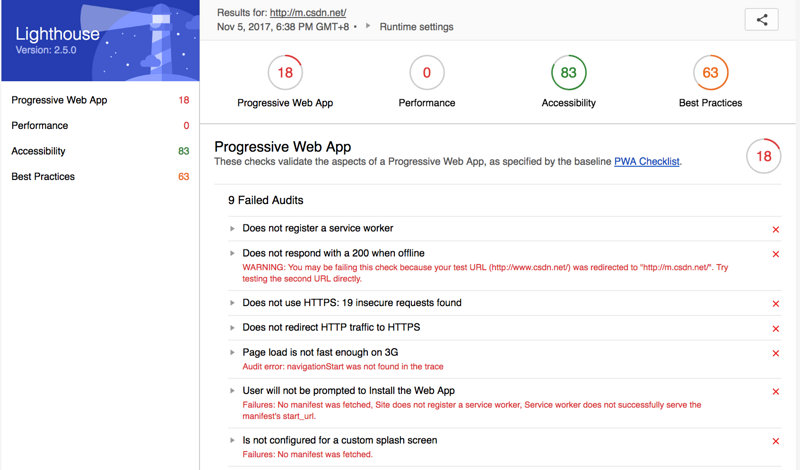Expand 'Does not register a service worker' audit

tap(232, 229)
